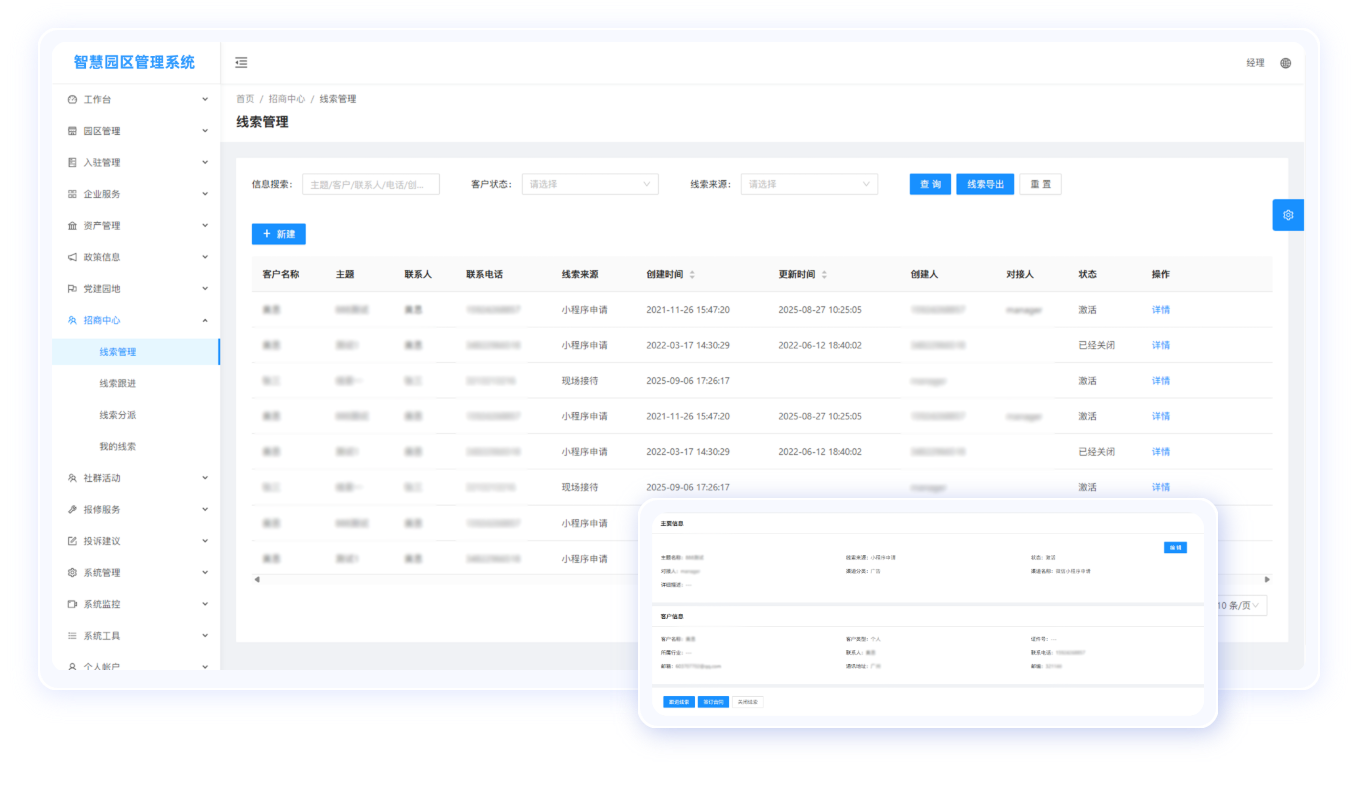Open the 客户状态 dropdown
The image size is (1358, 802).
[590, 184]
